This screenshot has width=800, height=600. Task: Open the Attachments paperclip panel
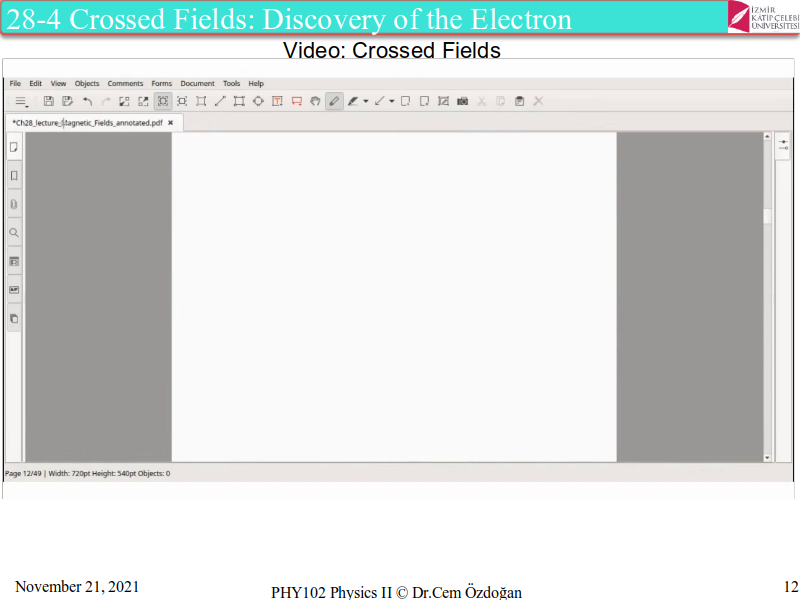(x=14, y=204)
